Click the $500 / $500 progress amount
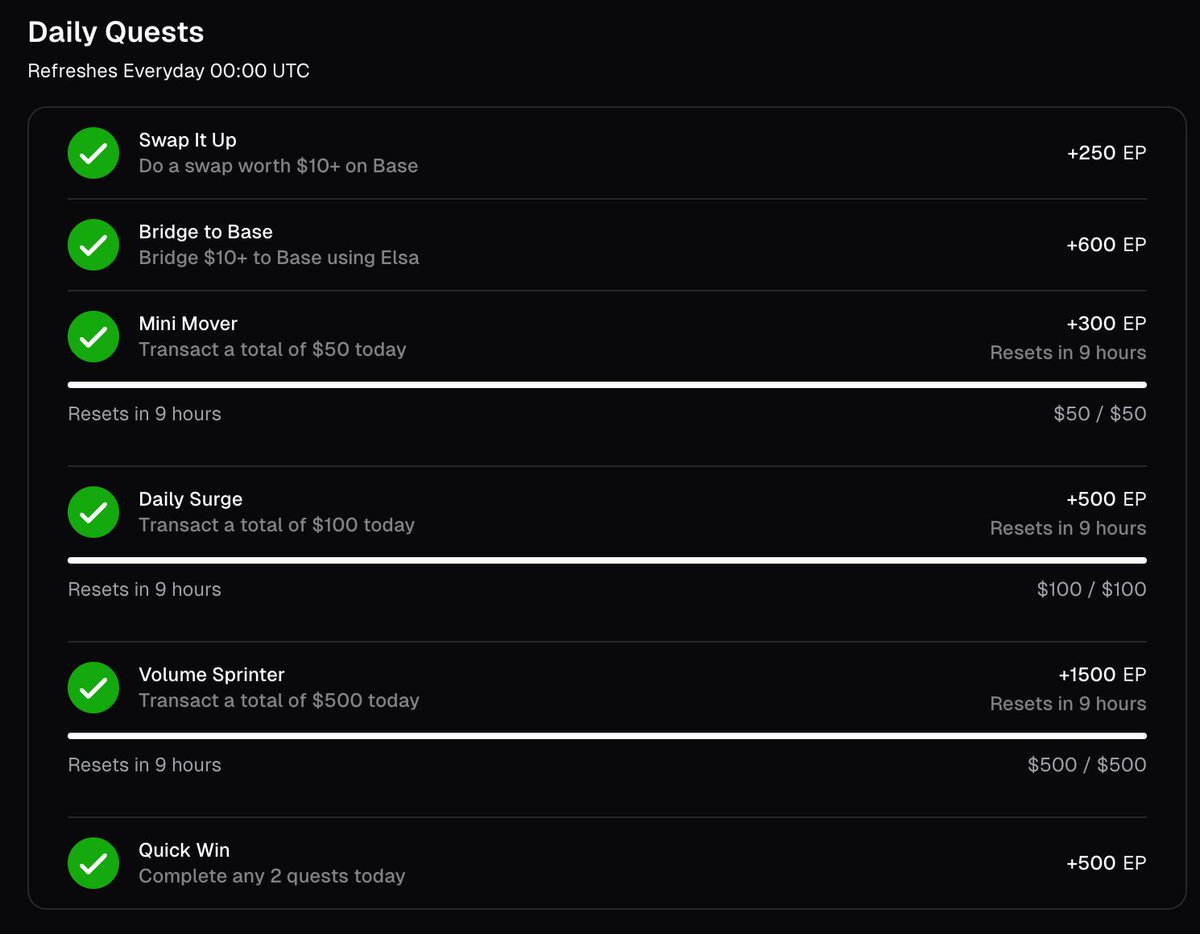The height and width of the screenshot is (934, 1200). [x=1087, y=765]
